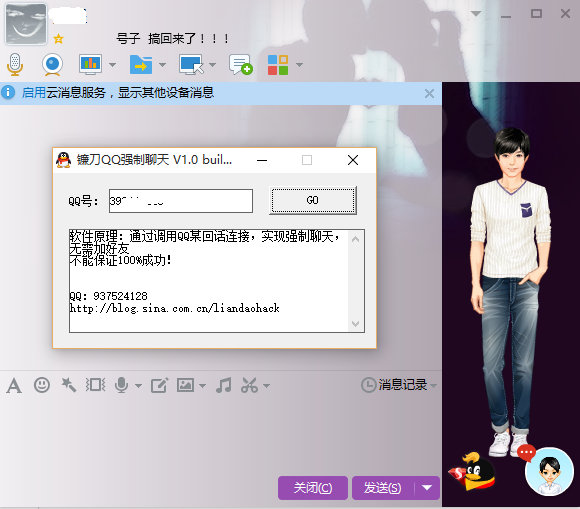
Task: Expand the send button options arrow
Action: [x=427, y=488]
